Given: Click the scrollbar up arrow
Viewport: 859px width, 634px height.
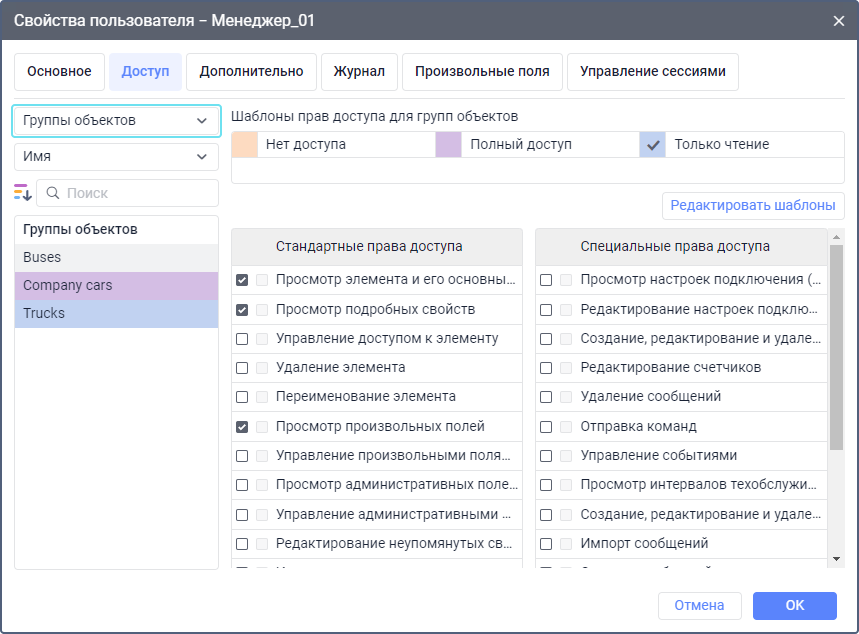Looking at the screenshot, I should pyautogui.click(x=836, y=238).
